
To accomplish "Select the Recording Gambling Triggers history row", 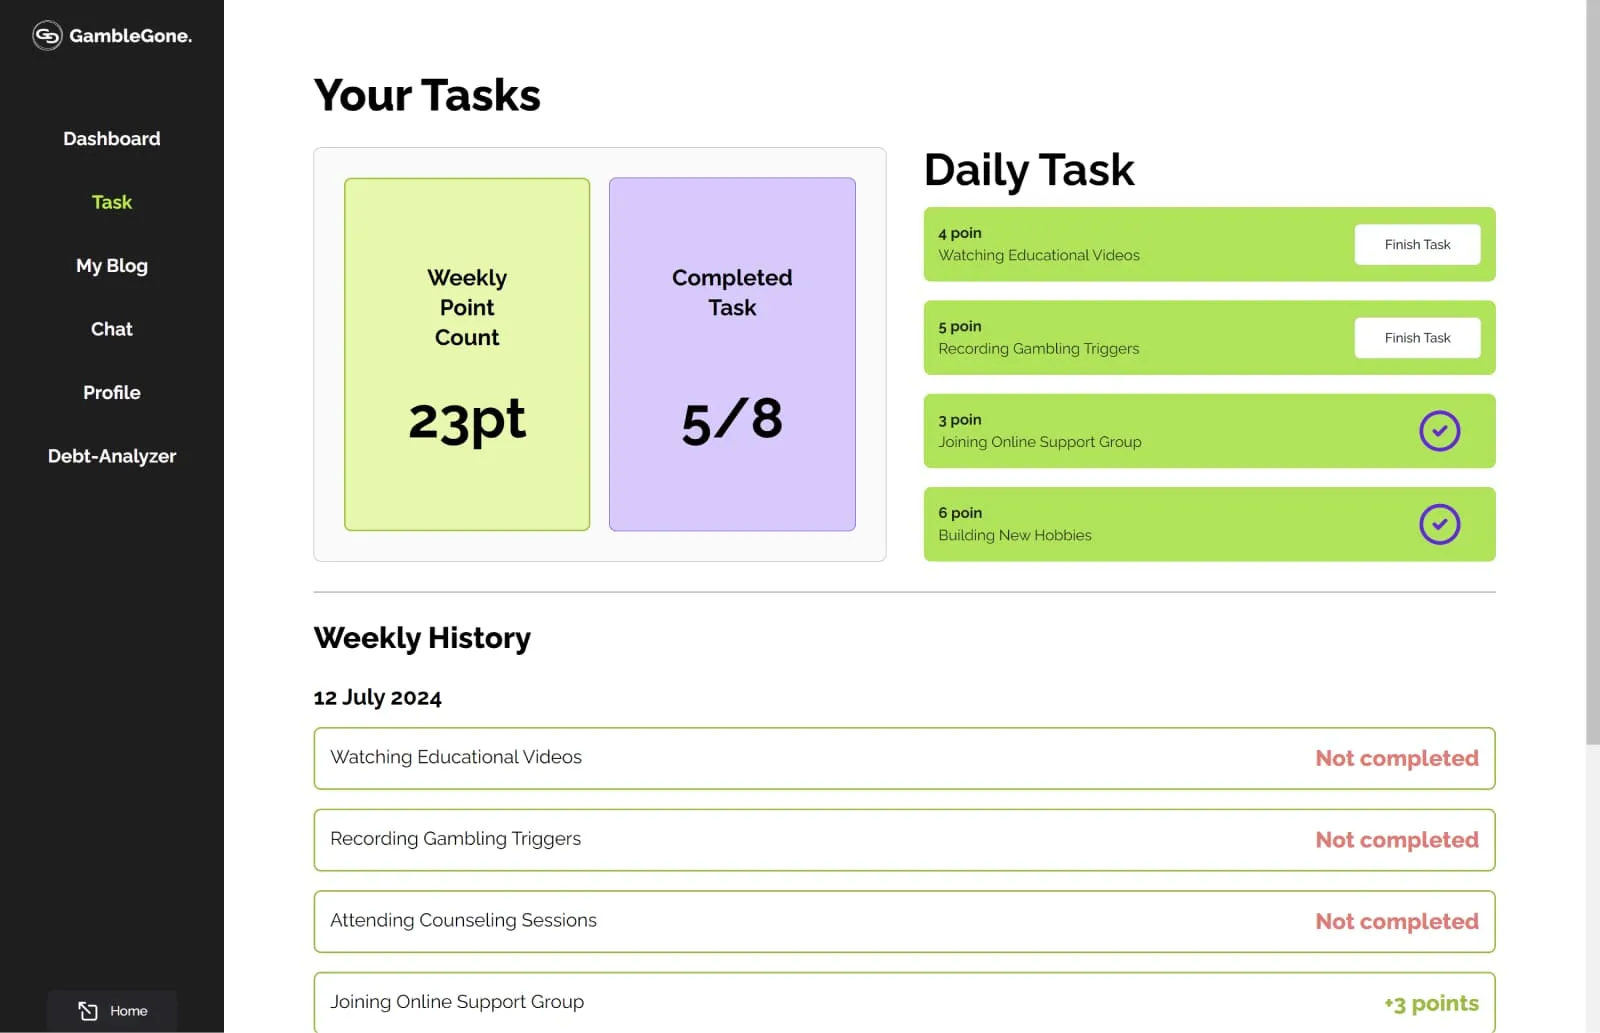I will [x=904, y=839].
